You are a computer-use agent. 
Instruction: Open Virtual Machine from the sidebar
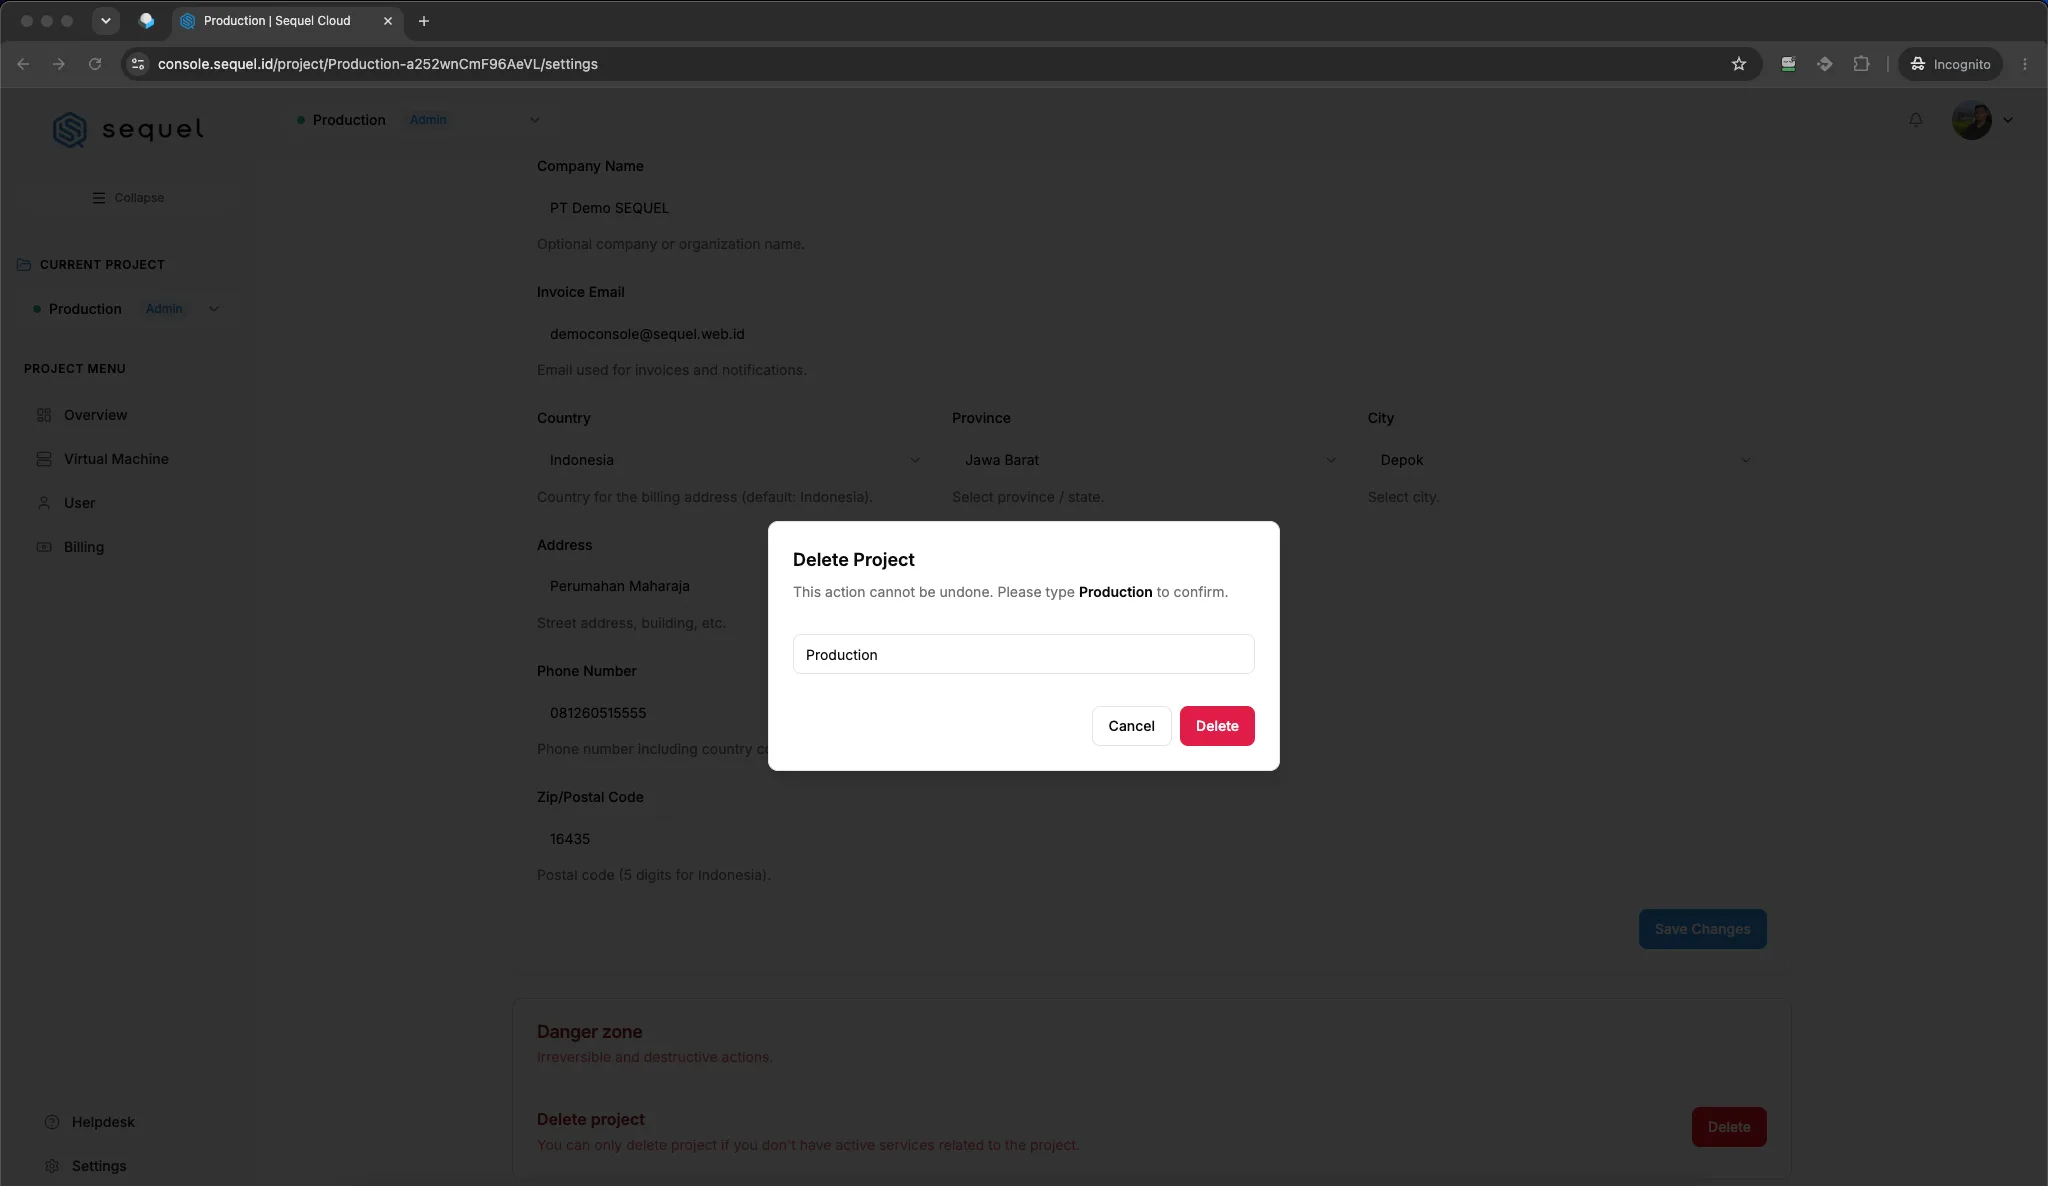click(x=116, y=459)
